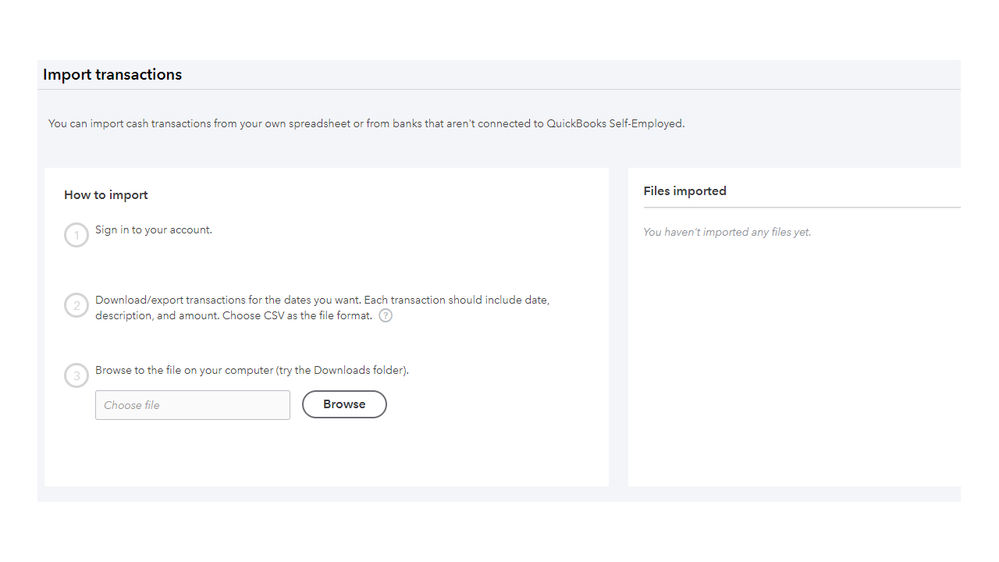Click the How to import heading
The image size is (999, 562).
tap(106, 195)
